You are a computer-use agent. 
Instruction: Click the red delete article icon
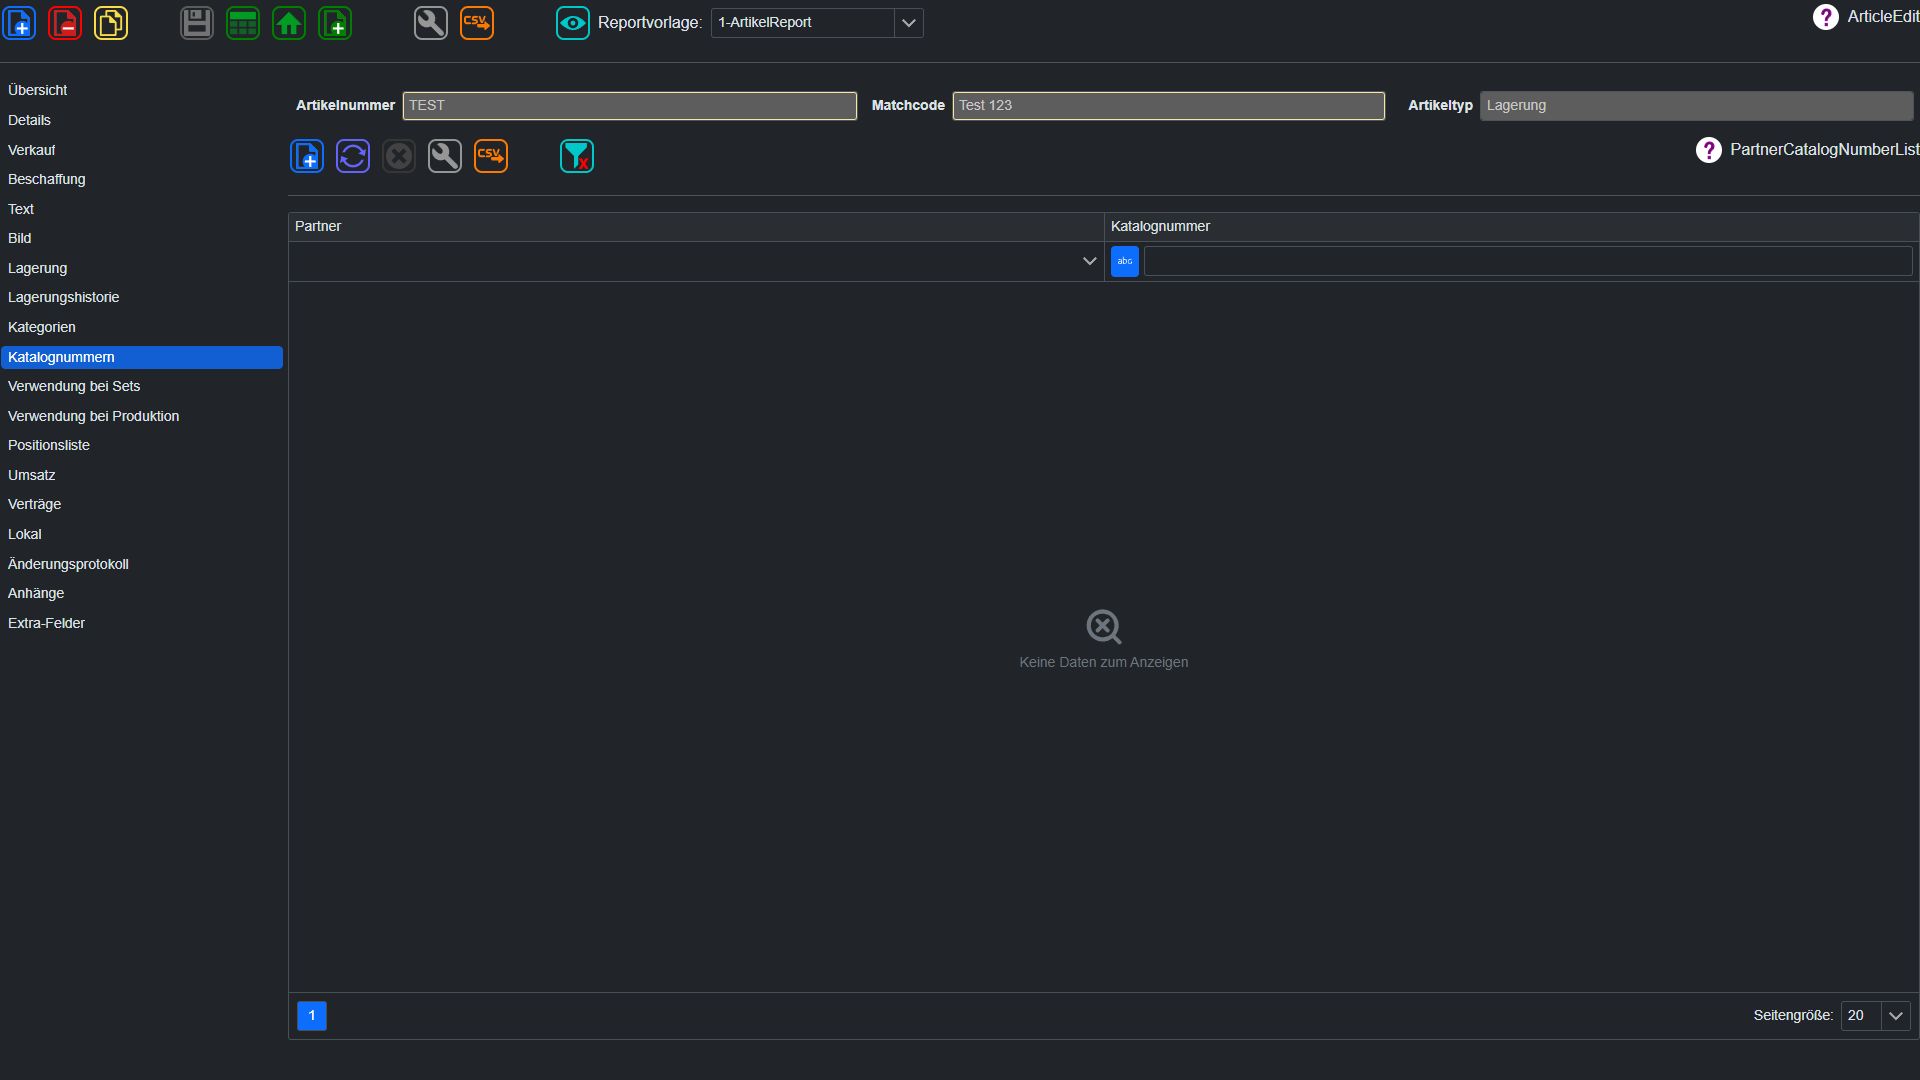(65, 23)
